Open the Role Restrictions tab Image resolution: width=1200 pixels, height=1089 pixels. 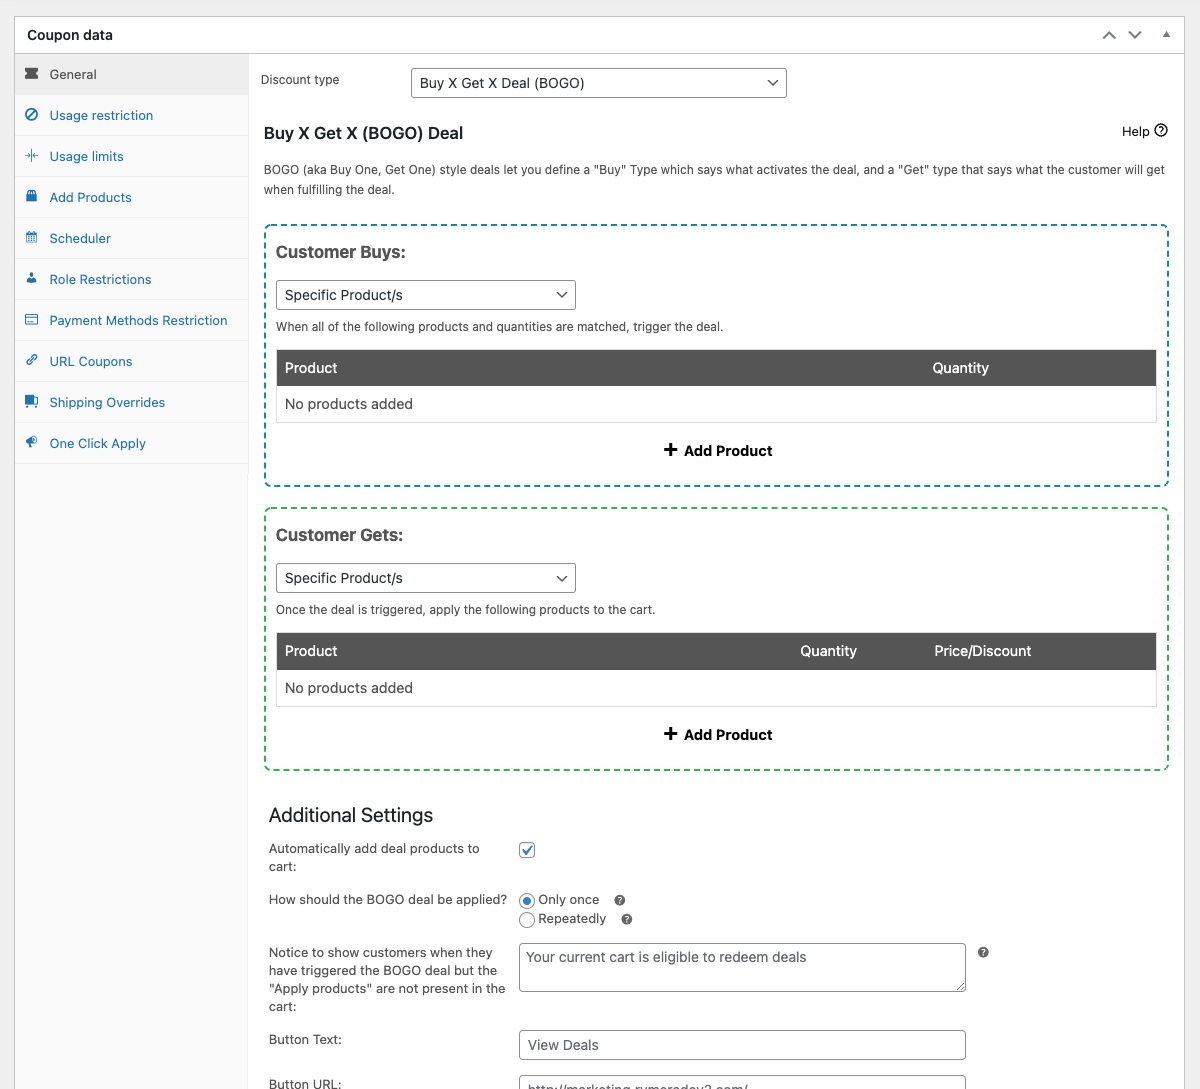click(x=132, y=279)
